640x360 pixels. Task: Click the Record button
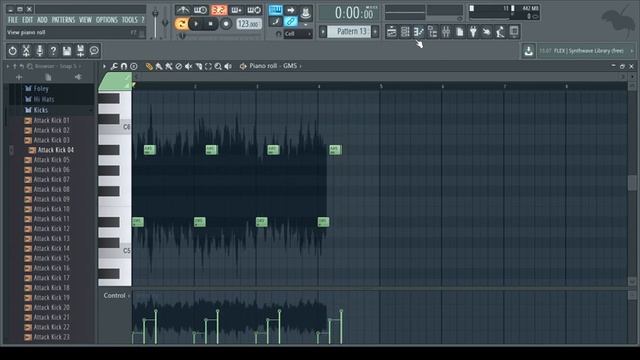[x=226, y=24]
